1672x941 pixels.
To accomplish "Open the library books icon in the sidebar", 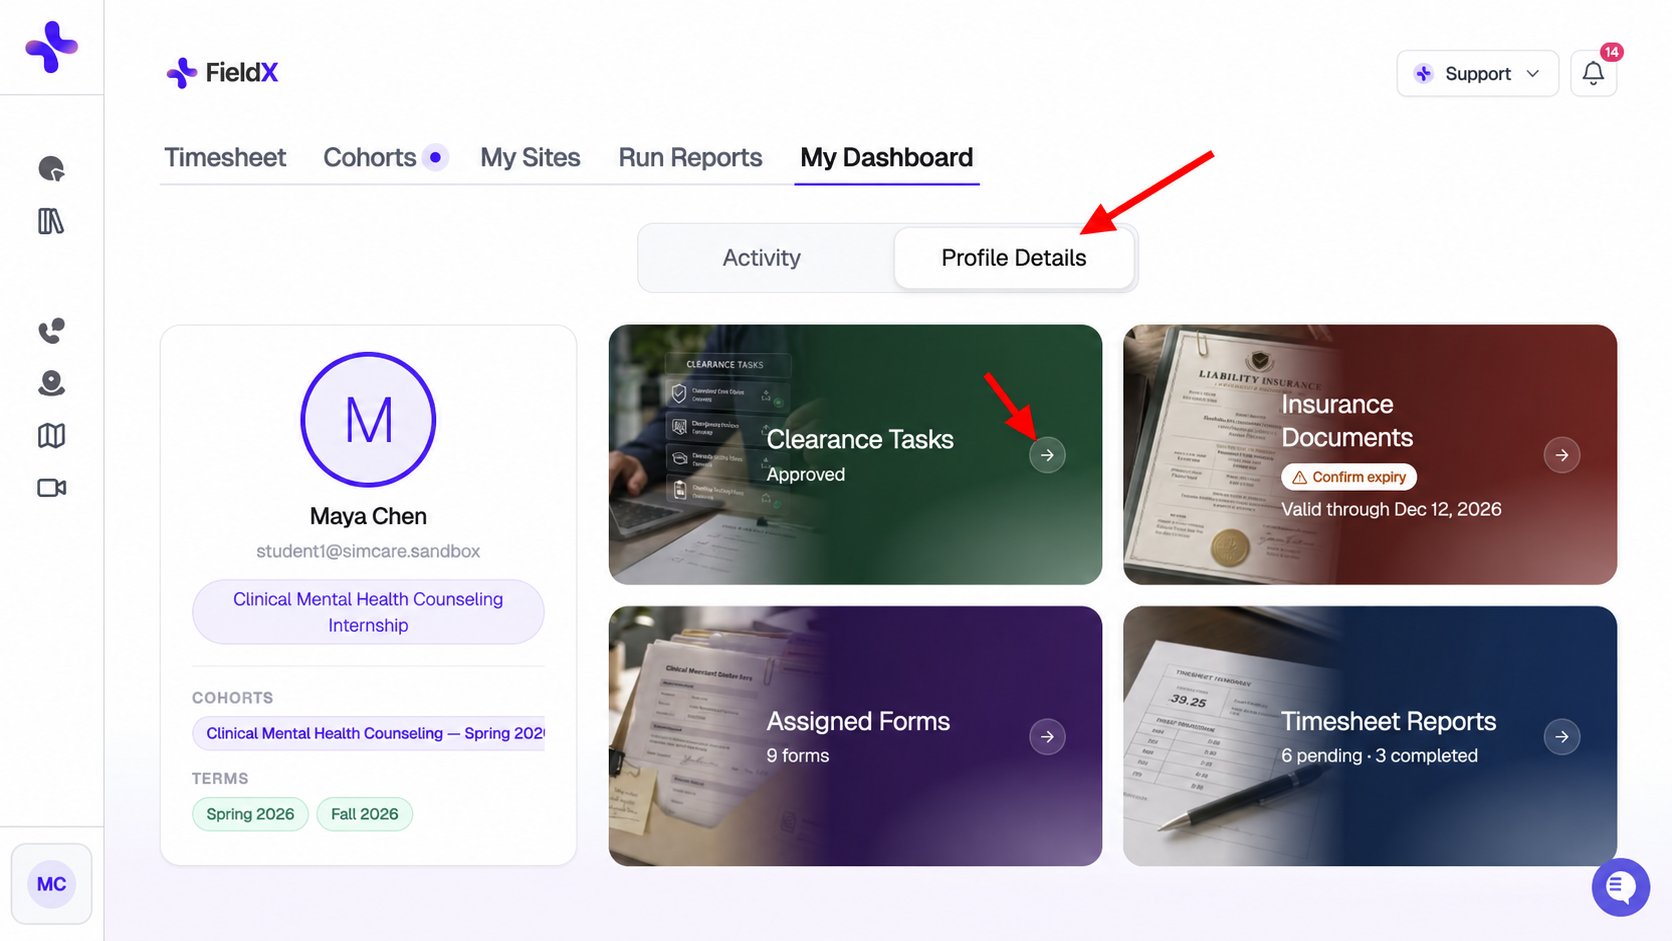I will pyautogui.click(x=51, y=221).
